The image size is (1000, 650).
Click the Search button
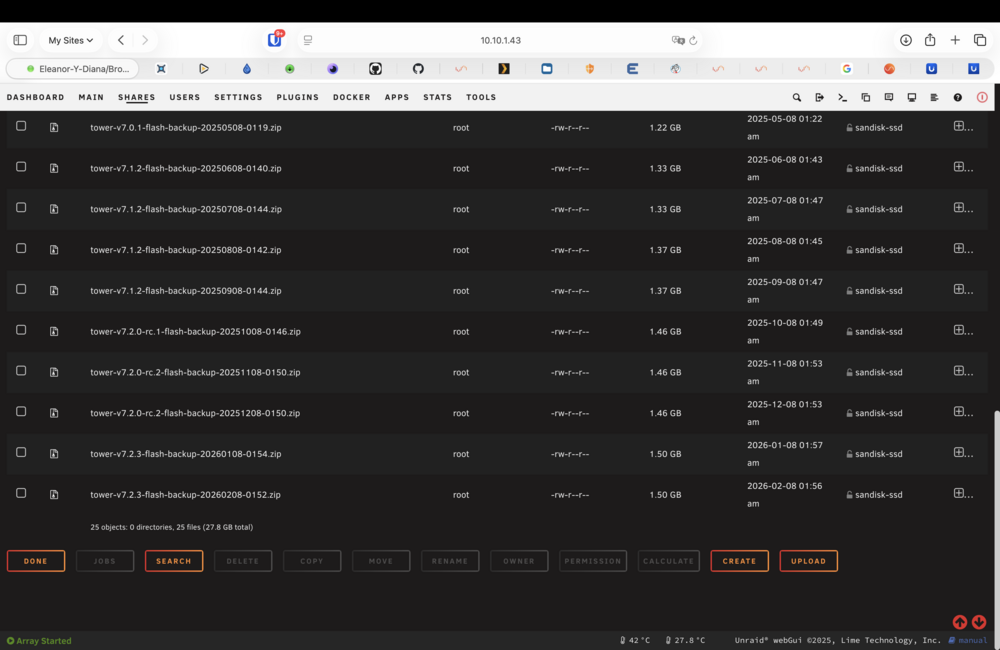click(x=174, y=561)
